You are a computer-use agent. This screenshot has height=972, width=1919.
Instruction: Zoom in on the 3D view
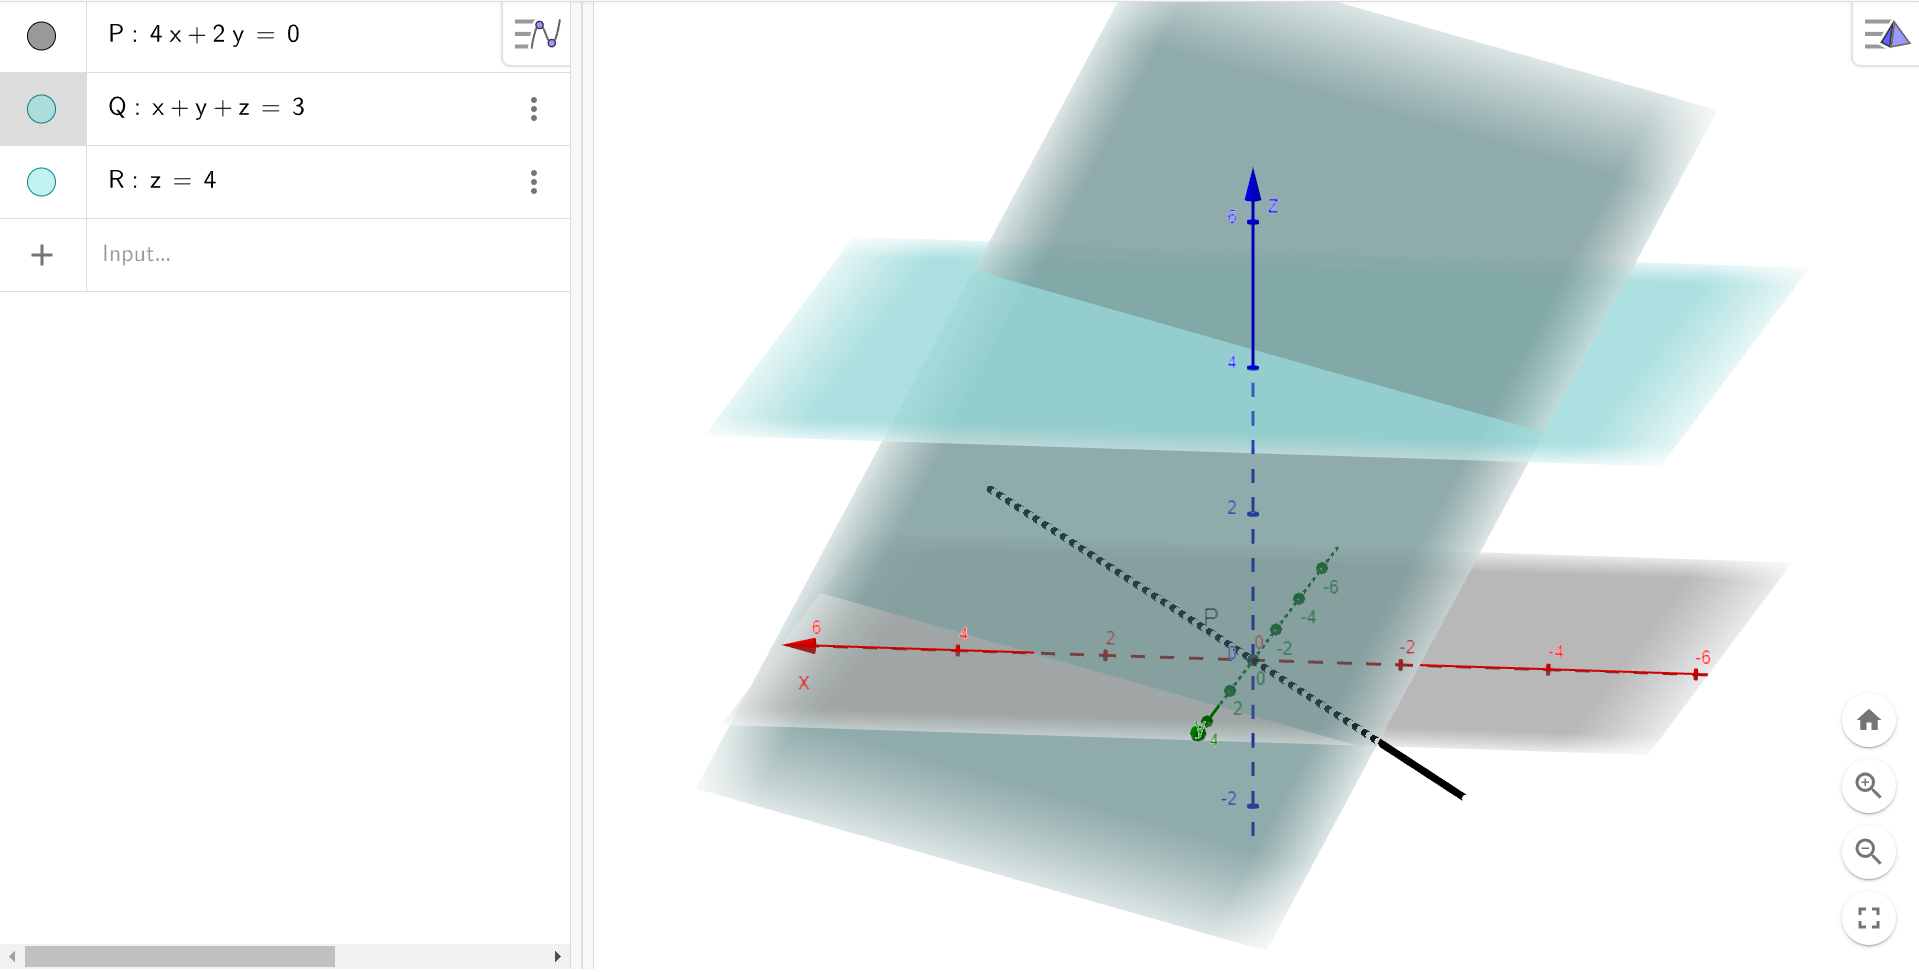1868,786
